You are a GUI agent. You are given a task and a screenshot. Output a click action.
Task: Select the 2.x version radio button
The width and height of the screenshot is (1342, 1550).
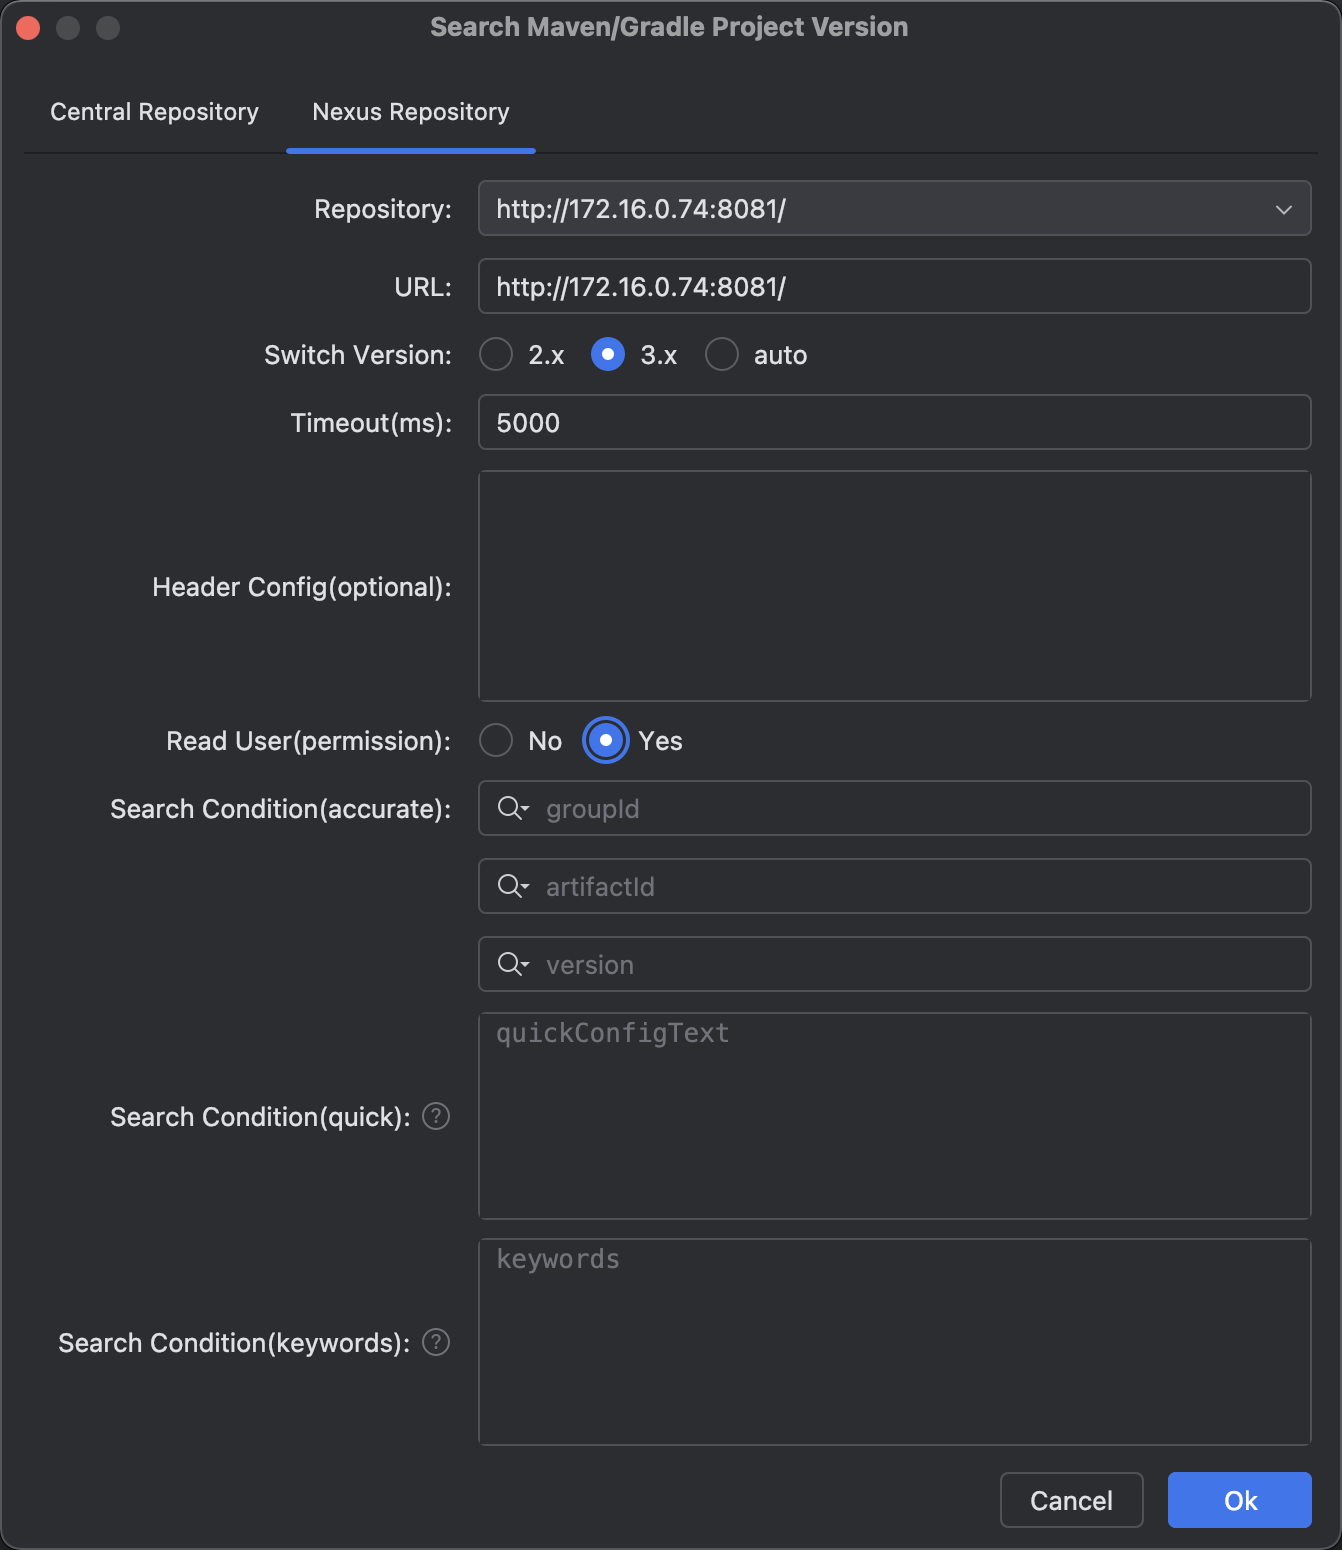(496, 355)
